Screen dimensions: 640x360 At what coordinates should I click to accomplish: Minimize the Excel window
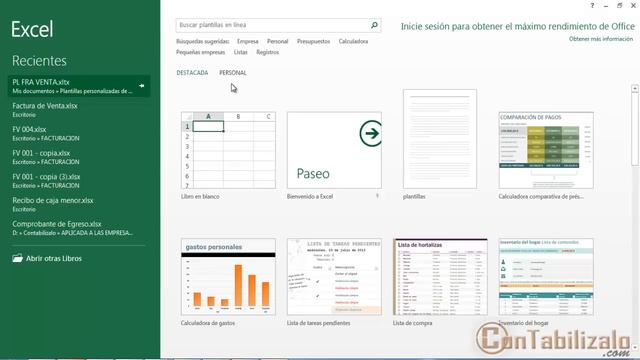(x=606, y=6)
